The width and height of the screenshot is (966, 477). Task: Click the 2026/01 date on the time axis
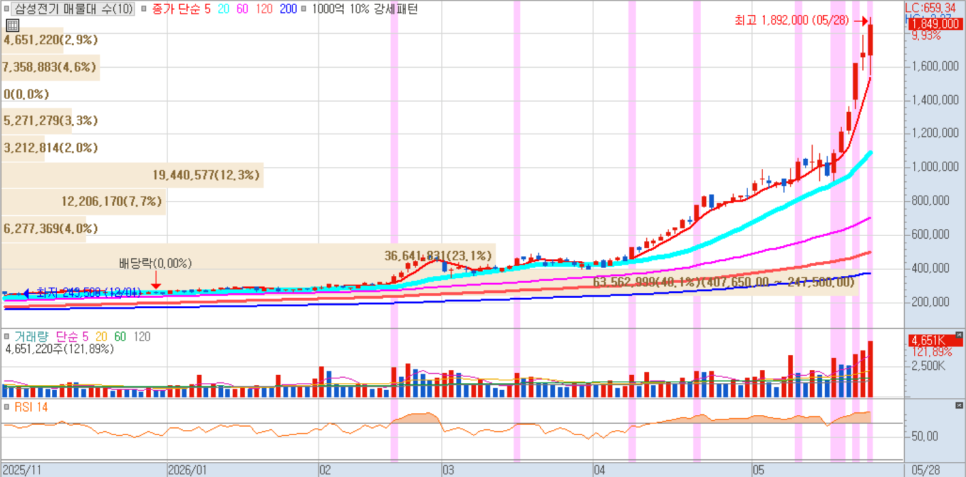pyautogui.click(x=188, y=470)
